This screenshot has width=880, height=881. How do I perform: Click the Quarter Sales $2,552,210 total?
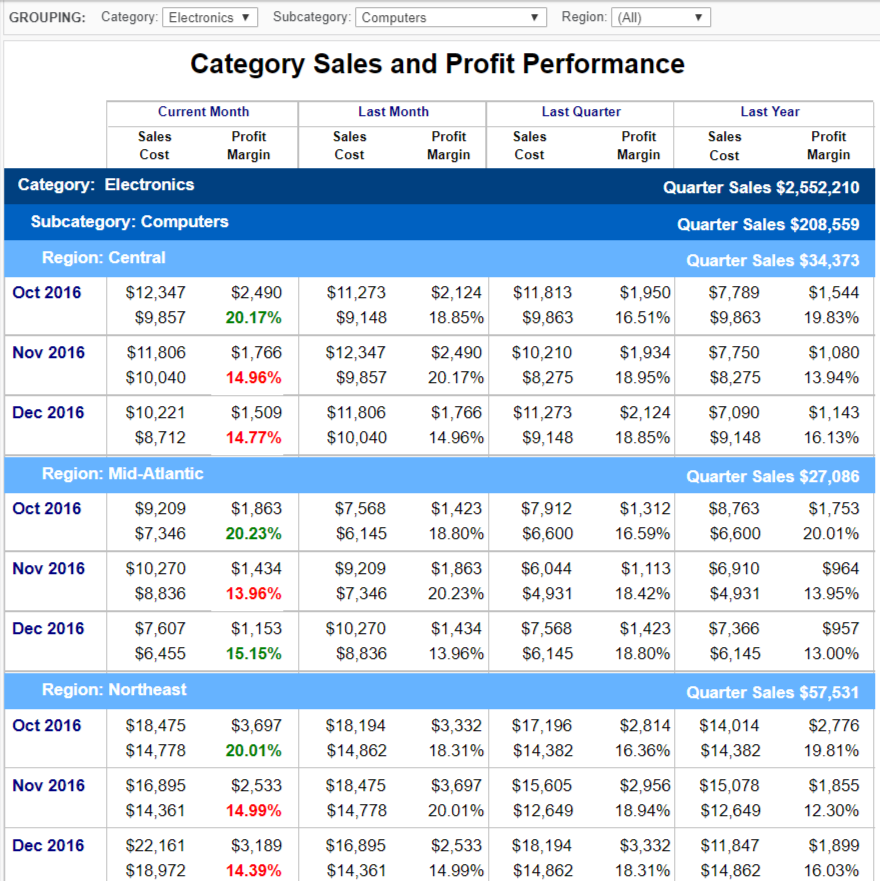point(761,188)
